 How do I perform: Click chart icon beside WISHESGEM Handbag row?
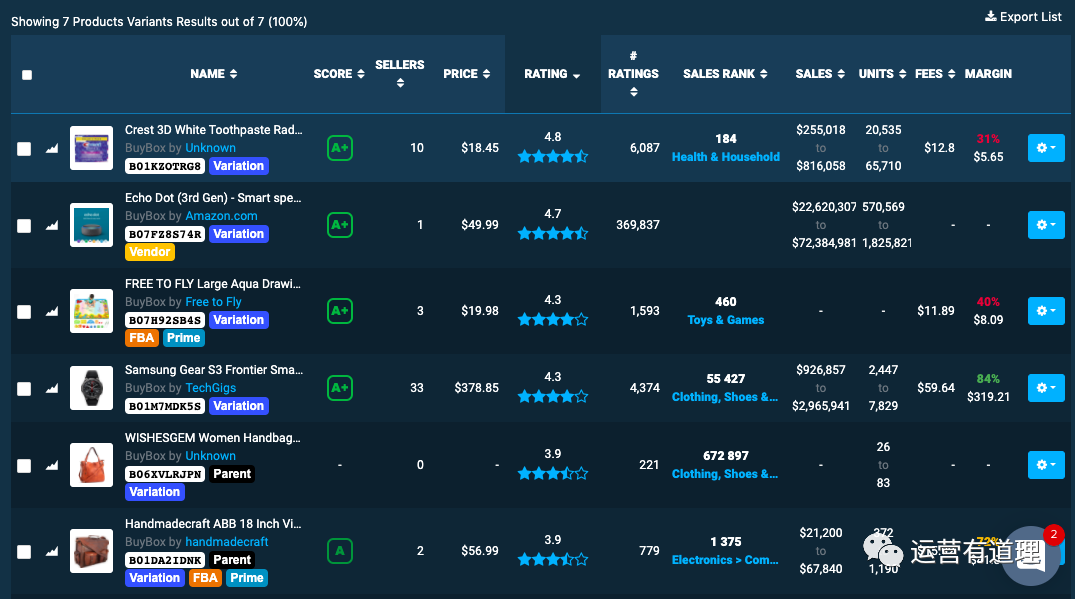click(x=52, y=466)
